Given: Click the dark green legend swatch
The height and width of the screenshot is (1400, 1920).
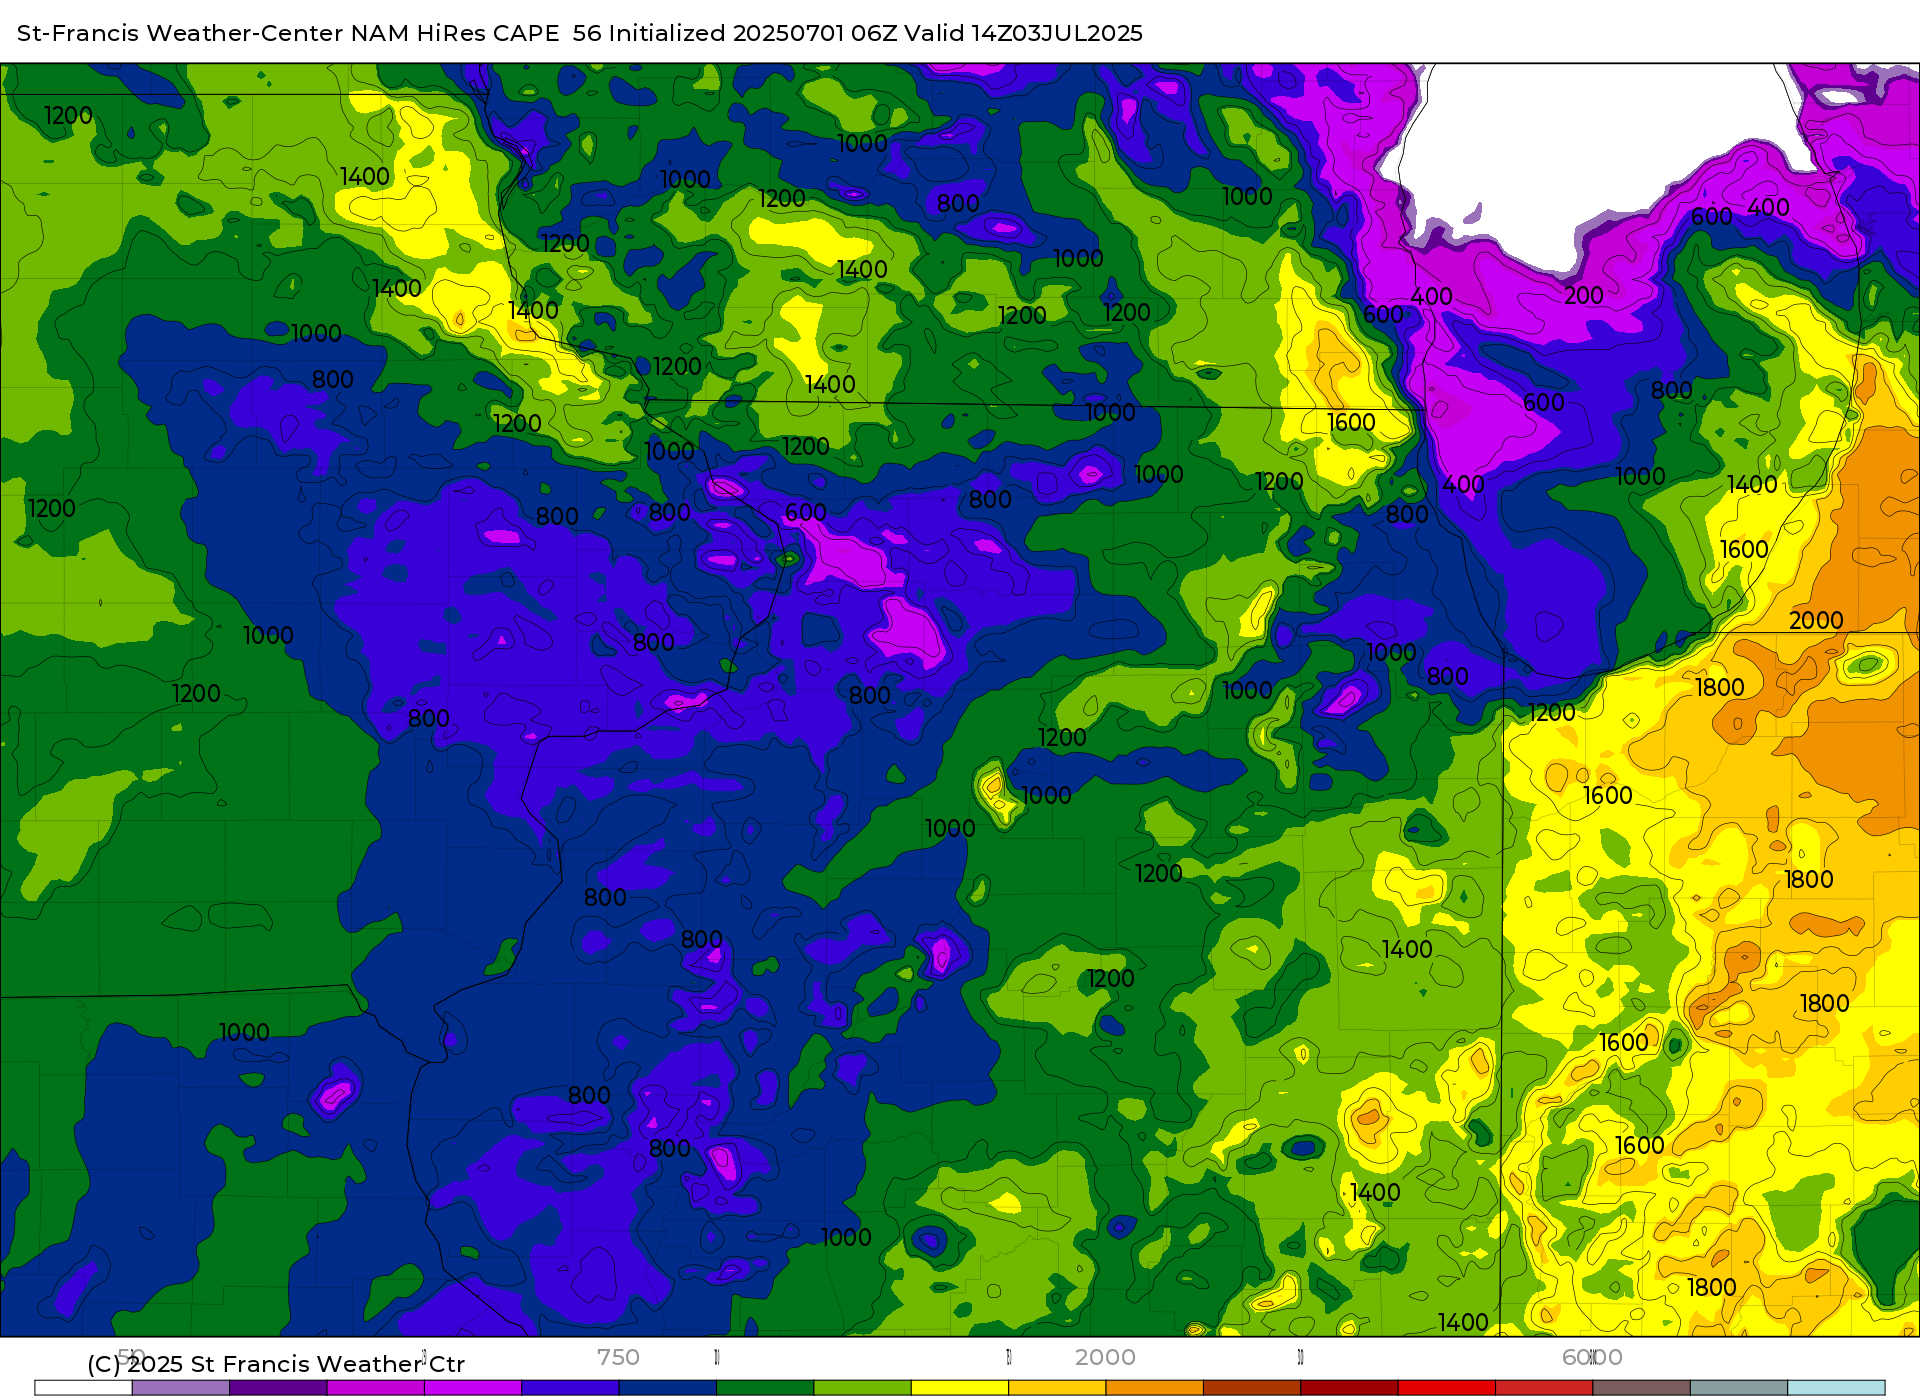Looking at the screenshot, I should 765,1388.
